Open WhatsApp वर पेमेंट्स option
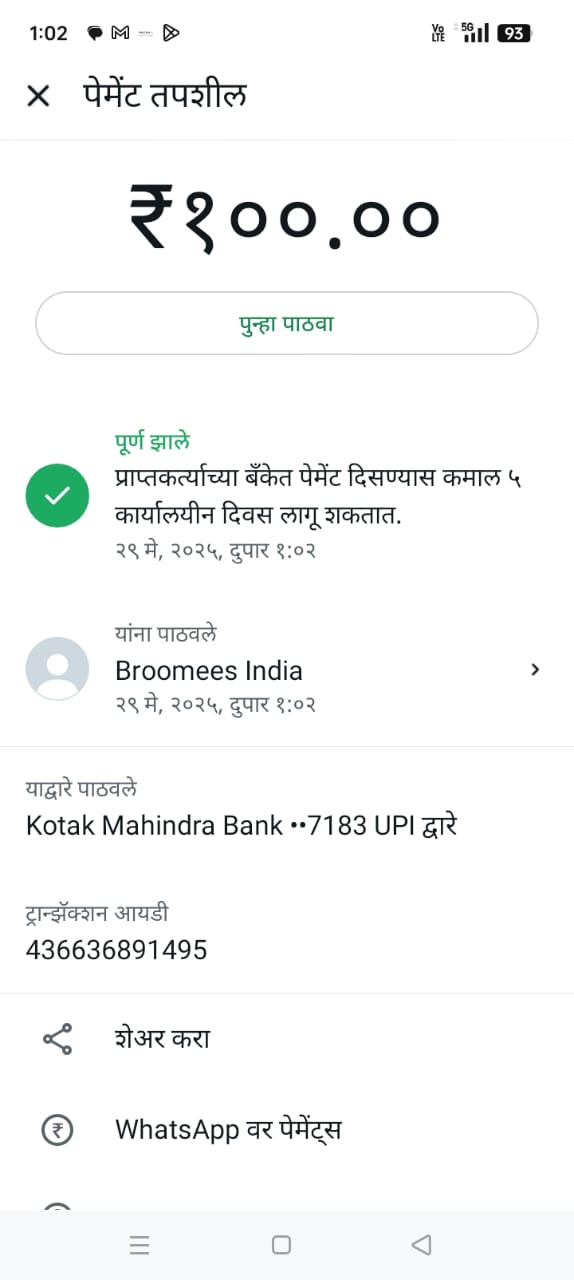This screenshot has height=1280, width=574. tap(228, 1130)
